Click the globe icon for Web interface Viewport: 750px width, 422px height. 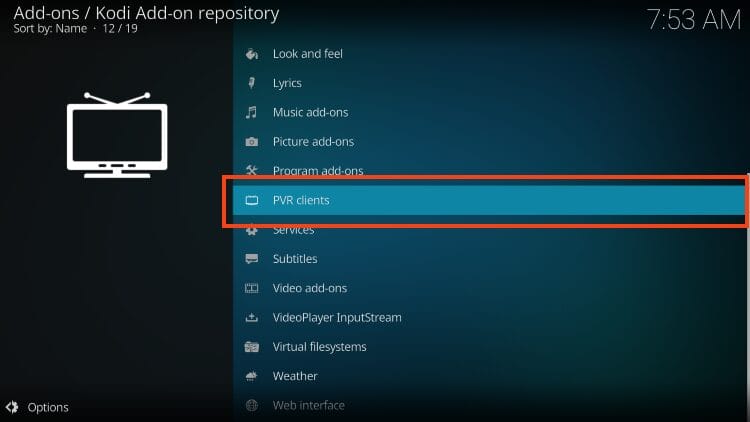(x=252, y=405)
